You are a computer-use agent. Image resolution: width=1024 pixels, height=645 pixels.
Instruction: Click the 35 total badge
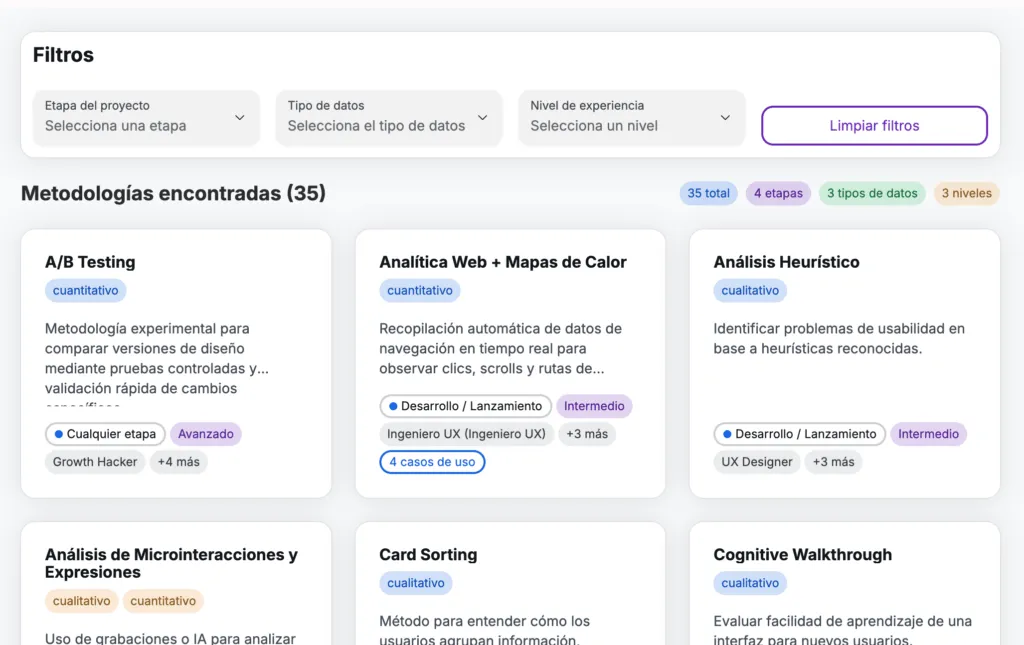[x=708, y=194]
